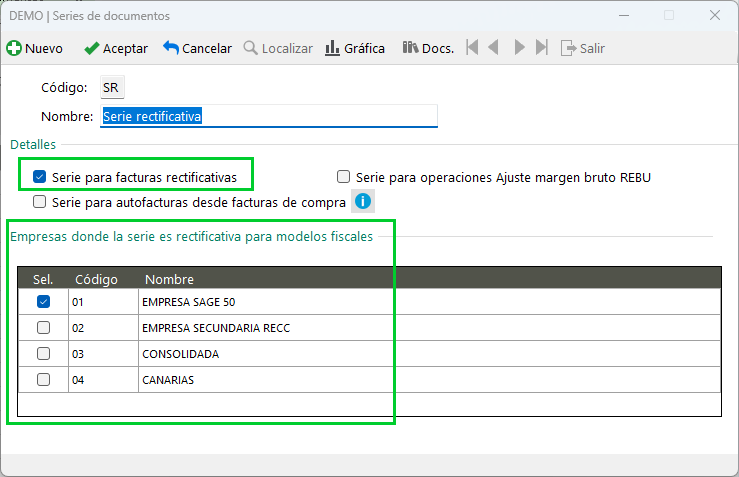Click code cell 02

tap(103, 328)
